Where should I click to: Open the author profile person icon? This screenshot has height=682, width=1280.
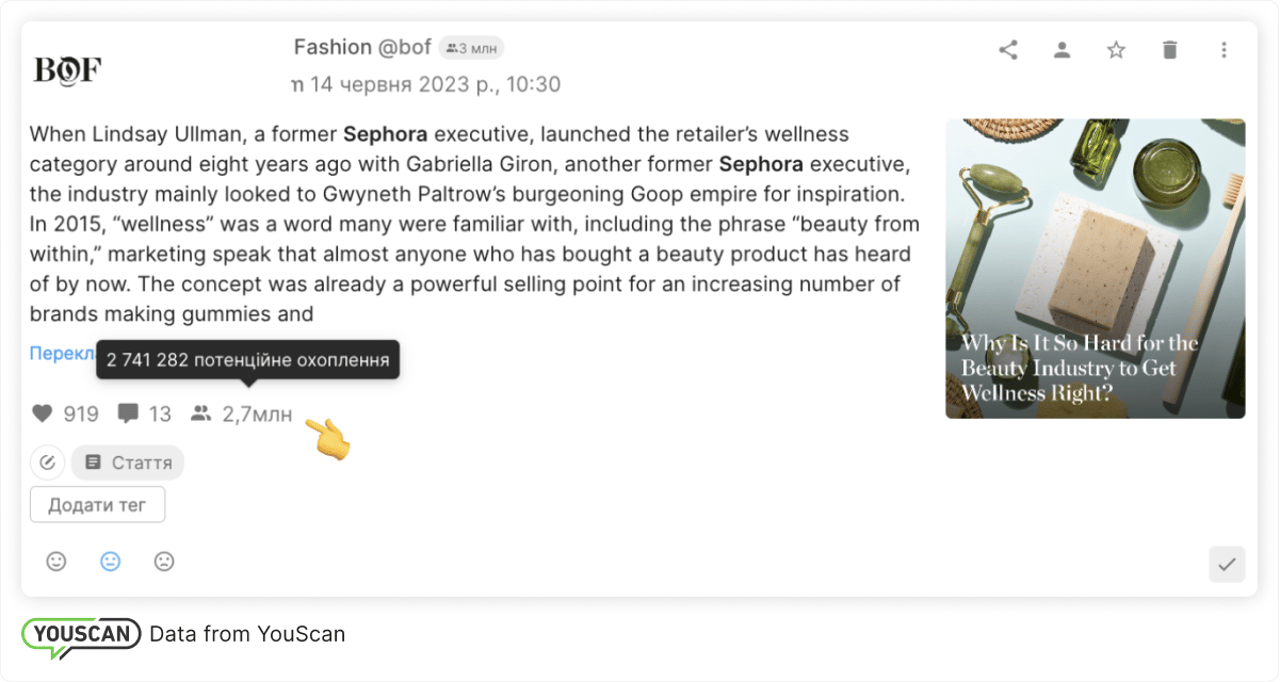(x=1062, y=50)
